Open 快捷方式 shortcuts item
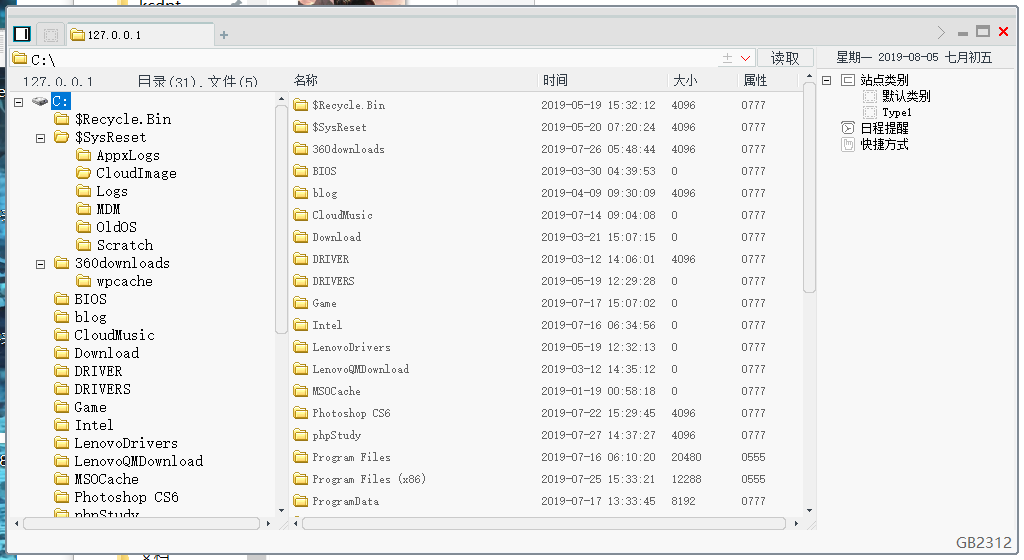Image resolution: width=1024 pixels, height=560 pixels. click(884, 145)
